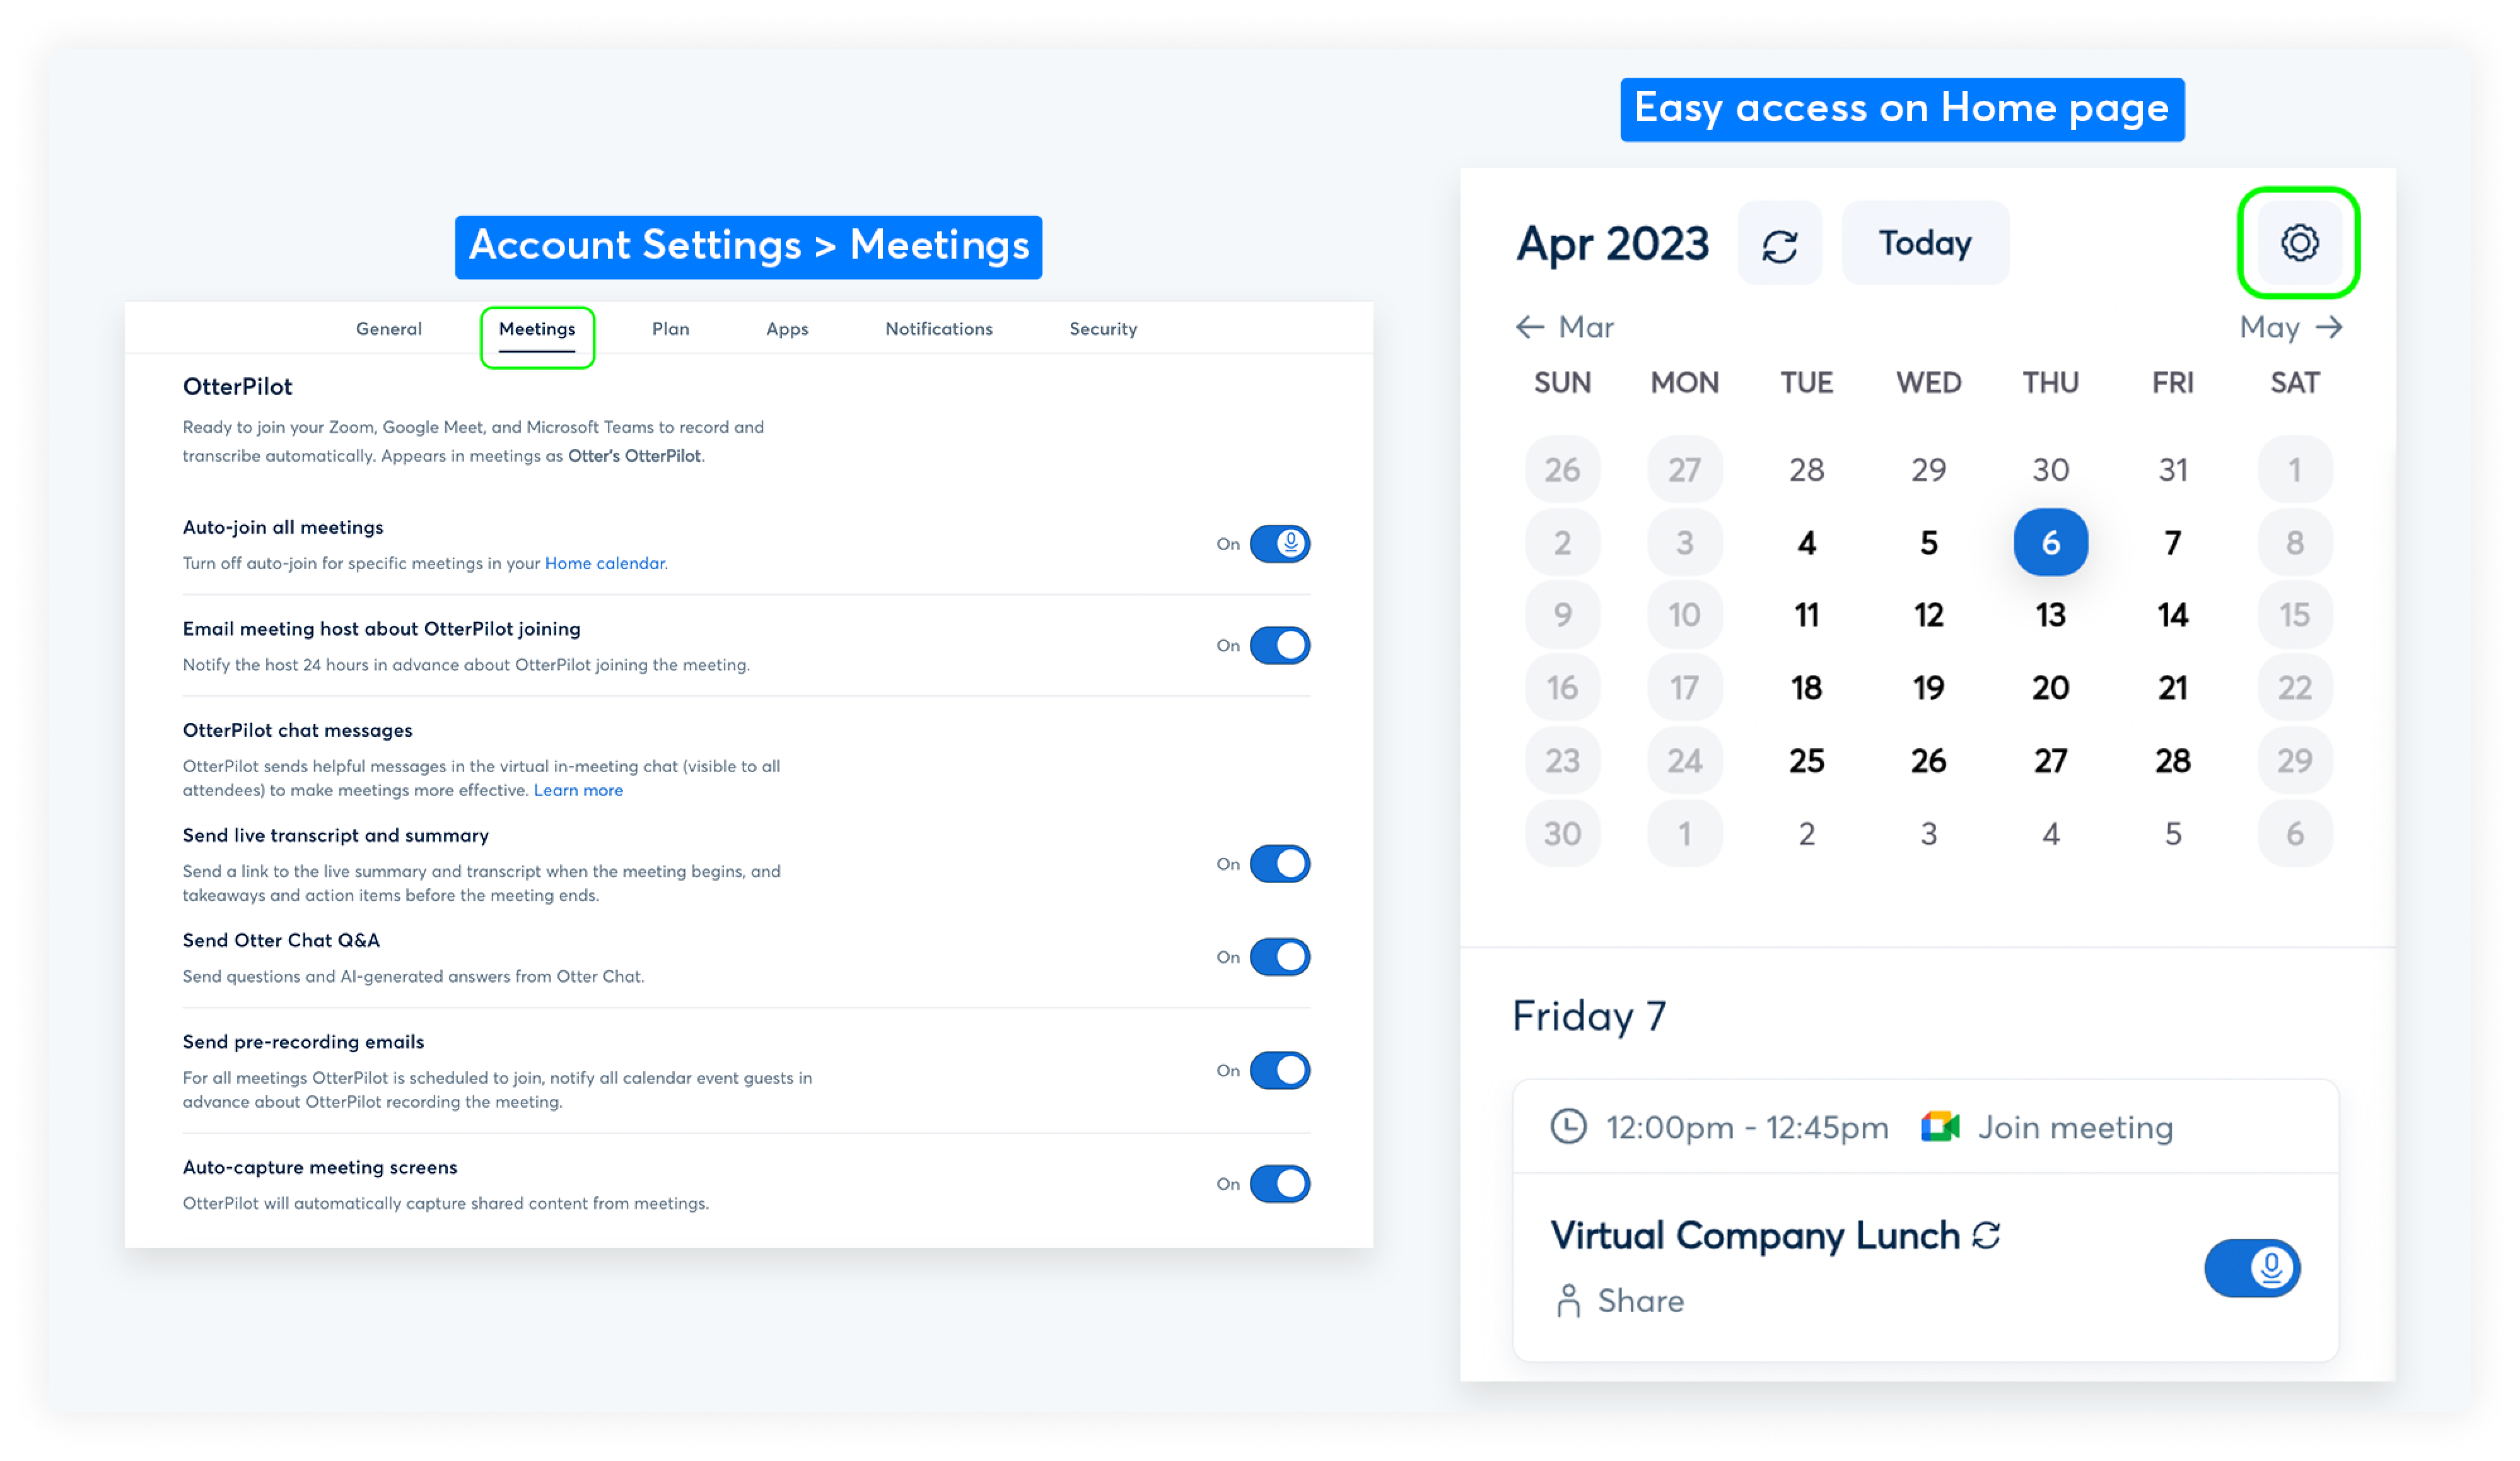Click Join meeting link
This screenshot has width=2520, height=1461.
tap(2075, 1127)
